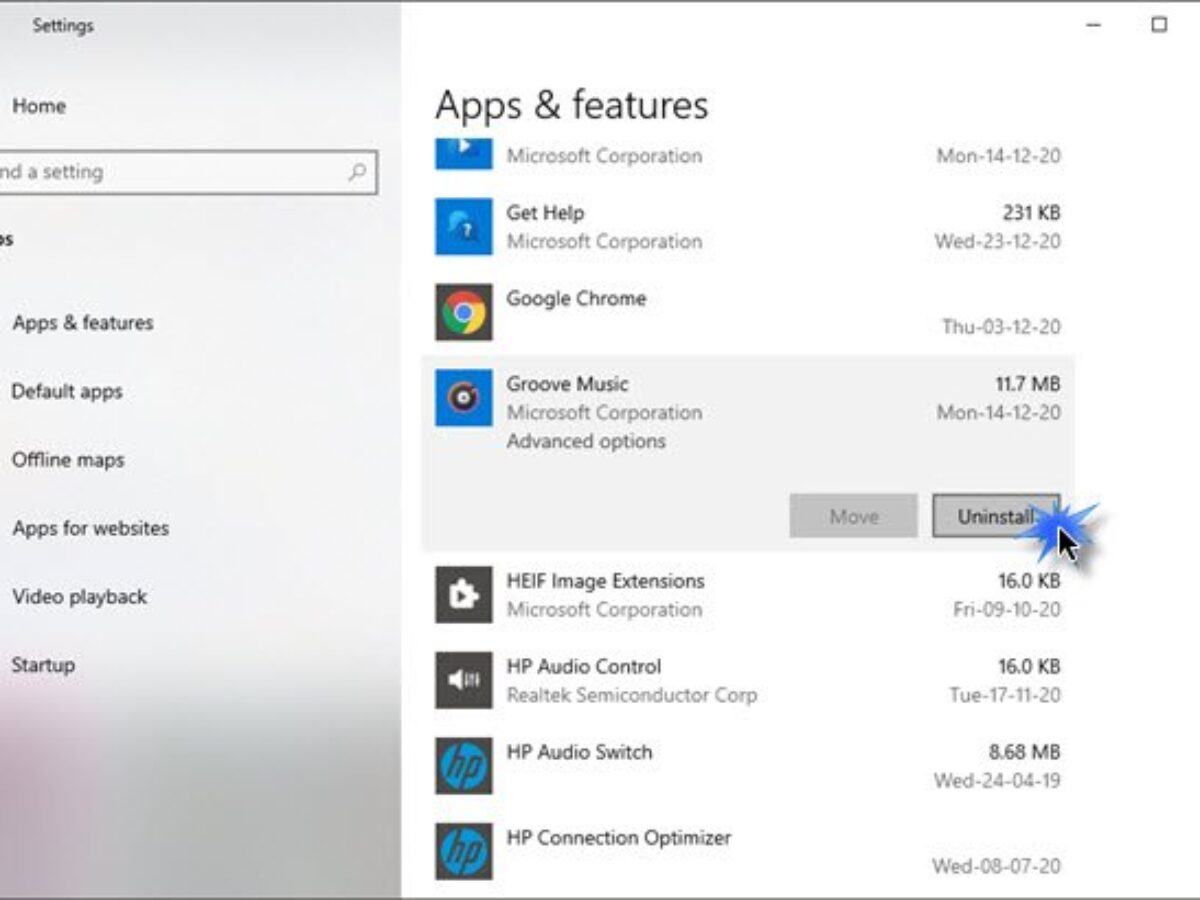Open Video playback settings page
The width and height of the screenshot is (1200, 900).
[x=80, y=597]
